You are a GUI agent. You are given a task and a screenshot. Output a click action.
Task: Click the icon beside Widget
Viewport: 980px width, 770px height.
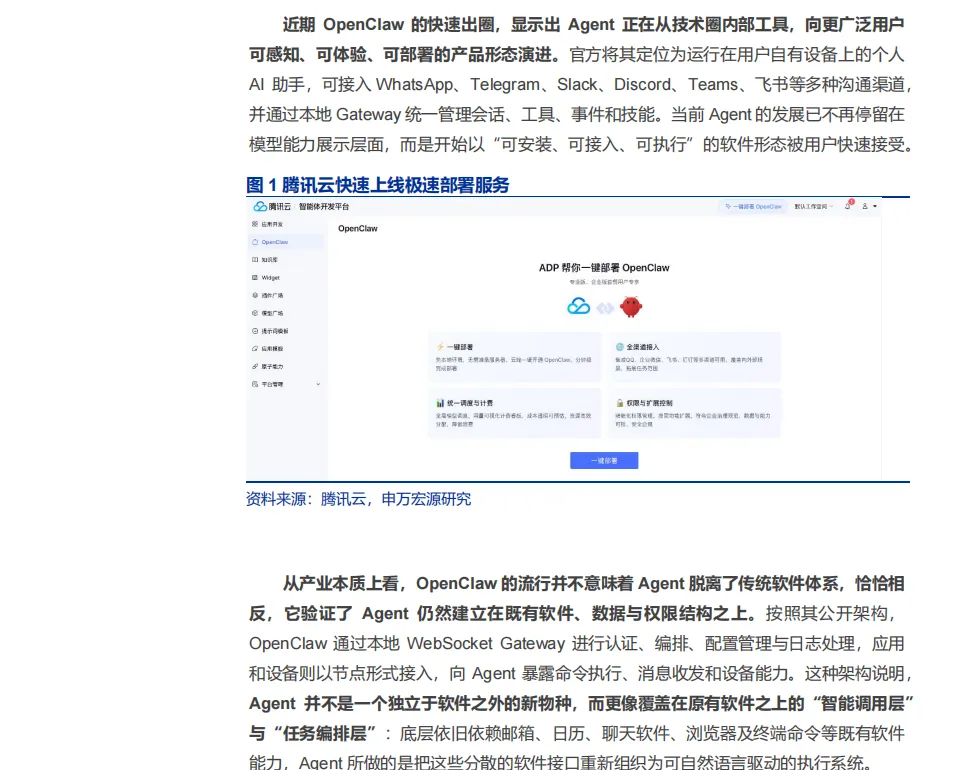(254, 278)
